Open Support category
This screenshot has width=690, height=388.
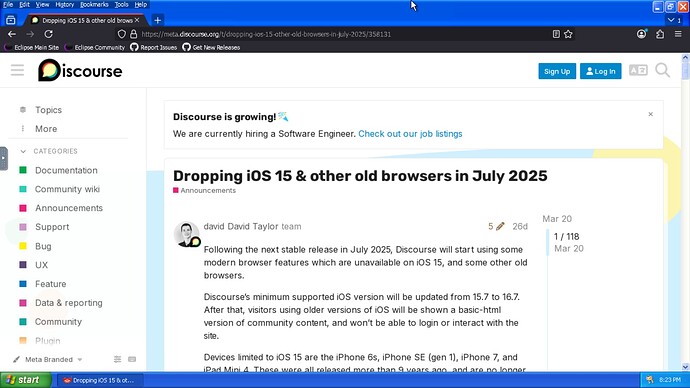pos(52,227)
